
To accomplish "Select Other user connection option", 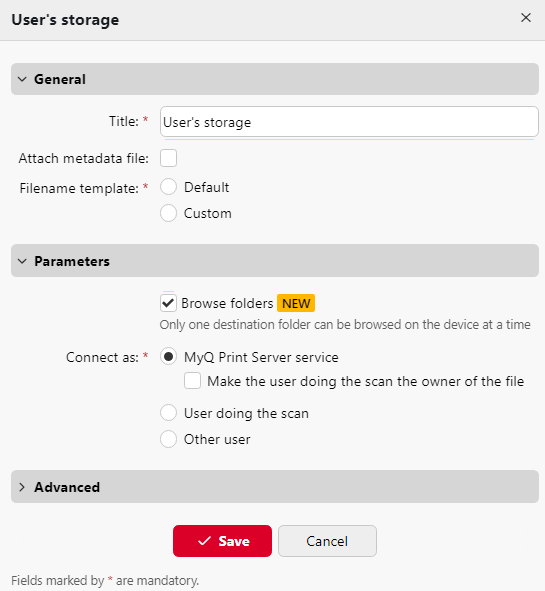I will 168,439.
